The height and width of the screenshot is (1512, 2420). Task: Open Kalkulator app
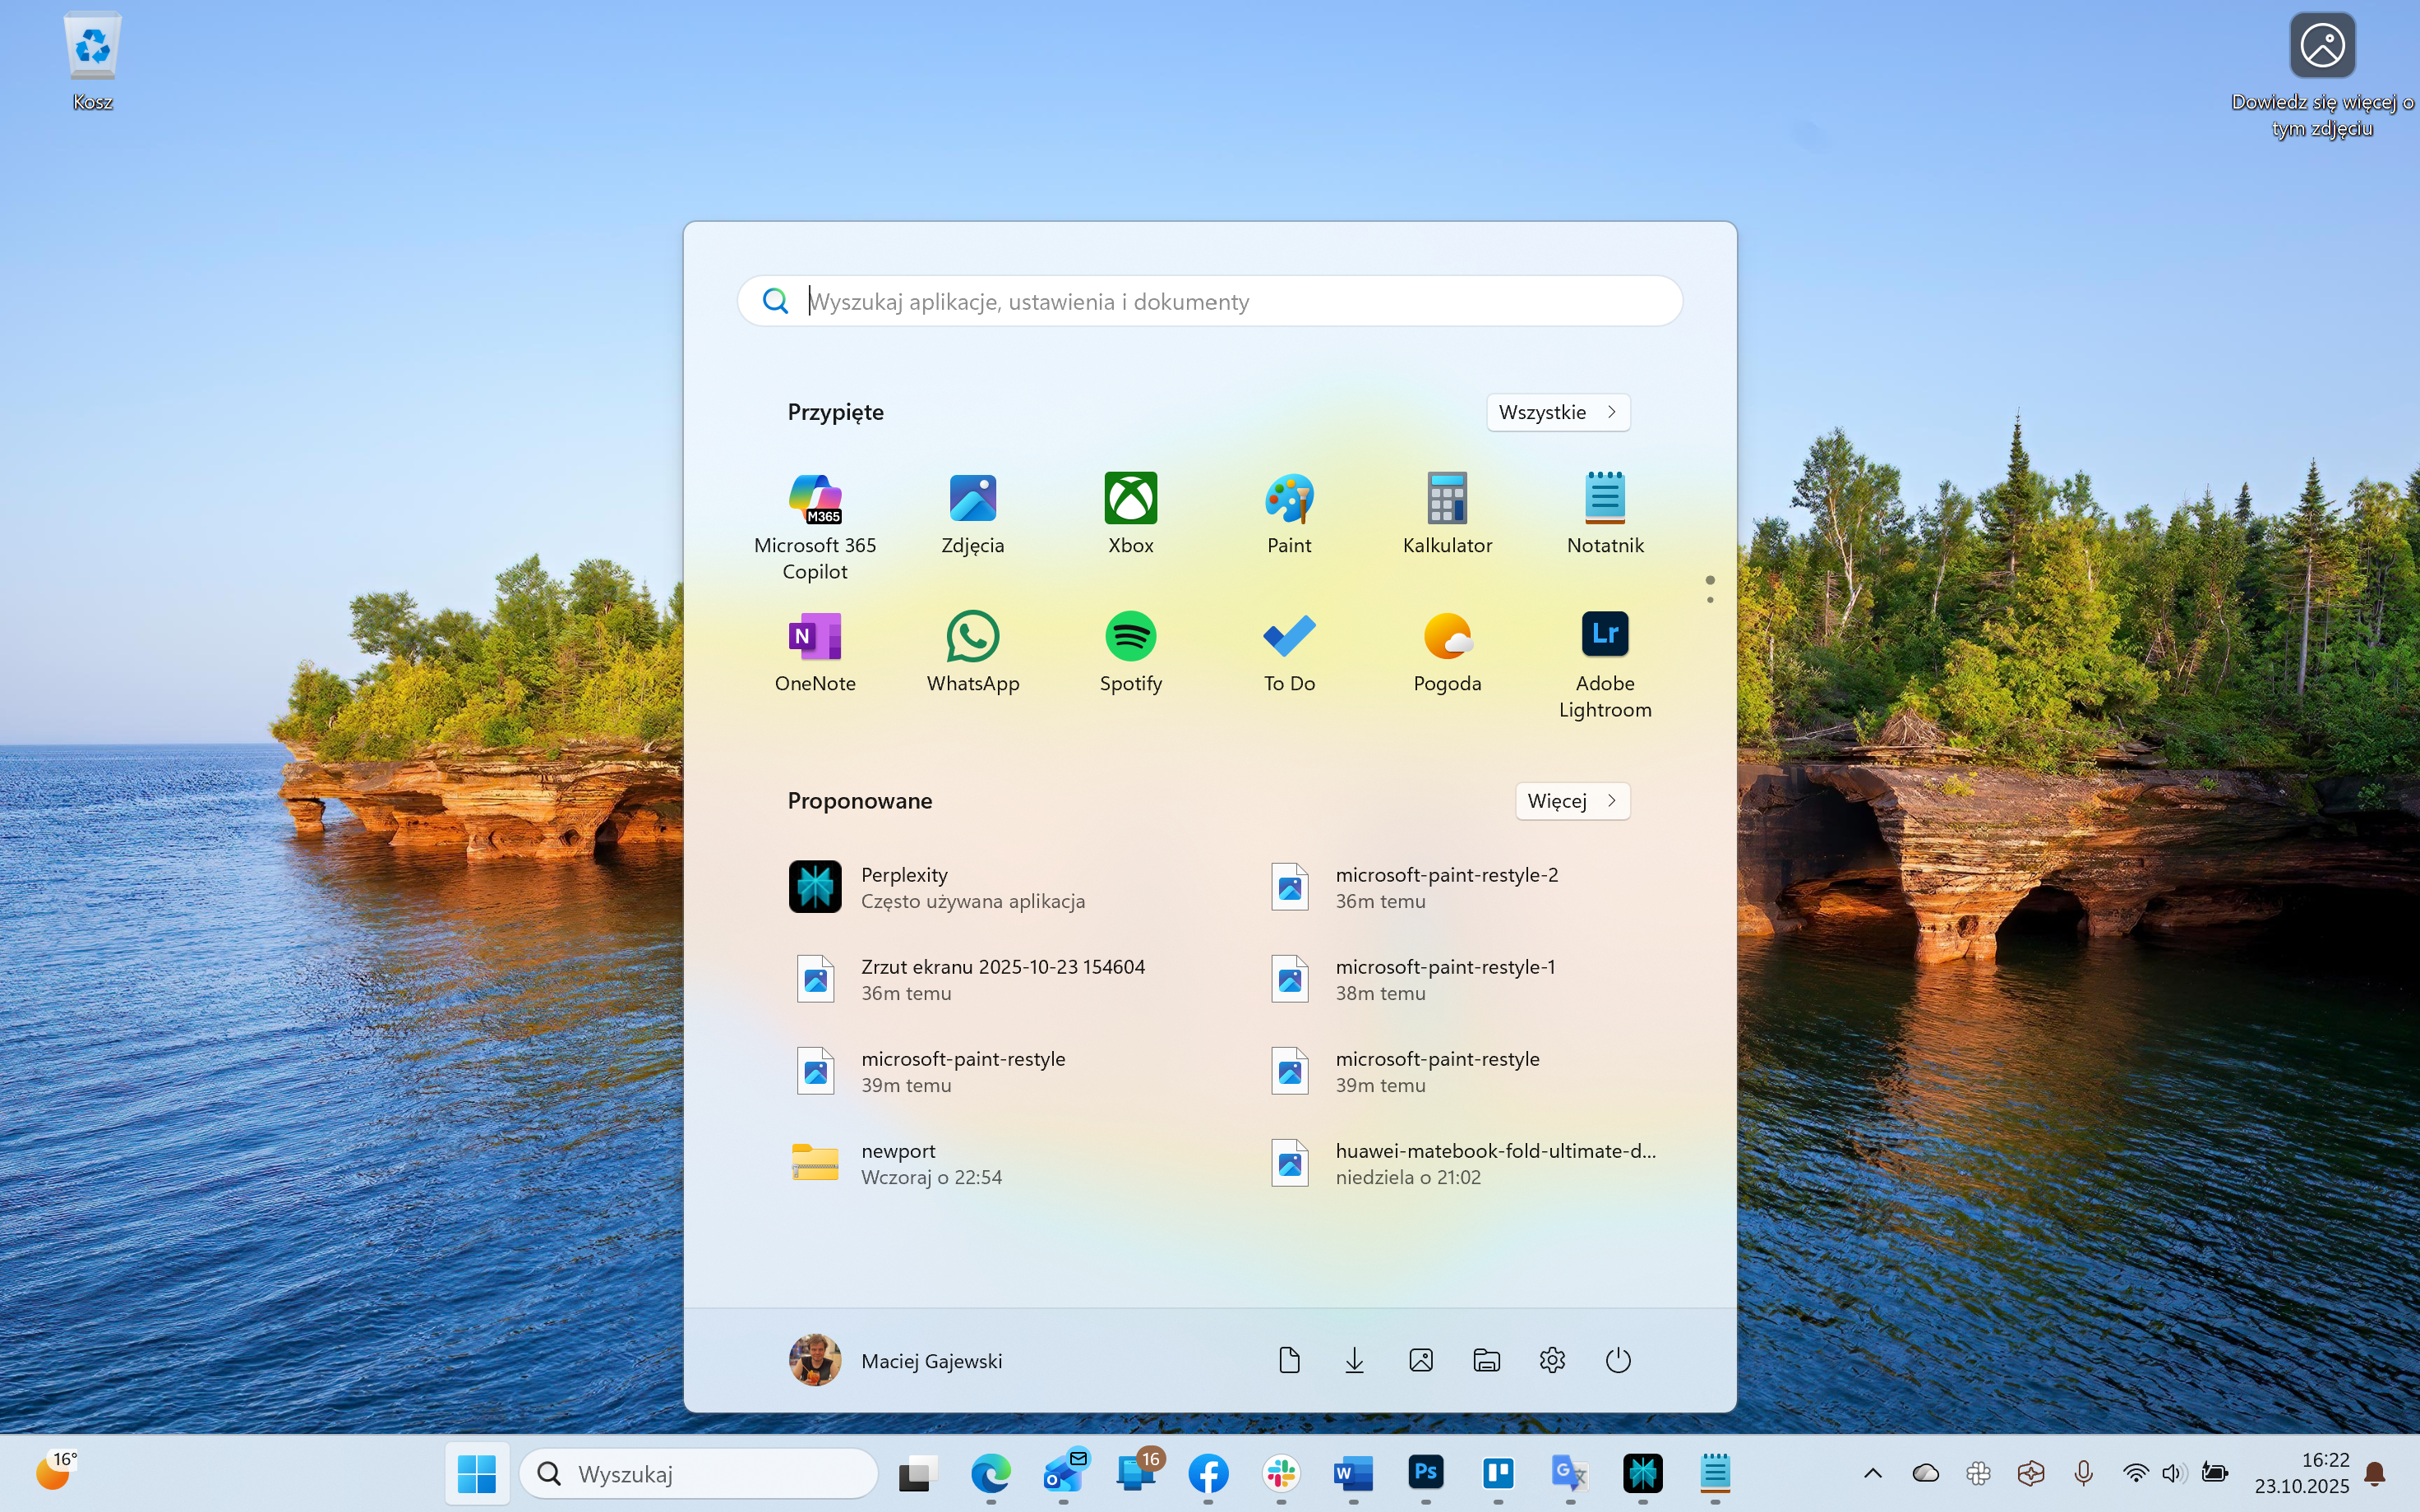coord(1446,500)
